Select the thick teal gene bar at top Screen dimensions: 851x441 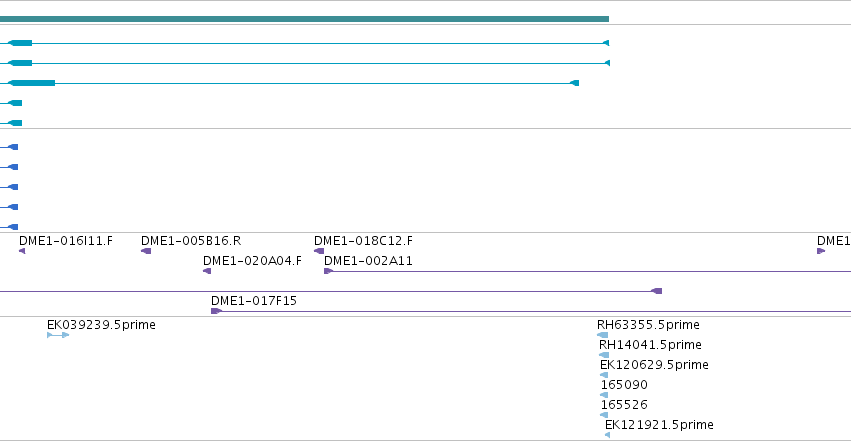click(304, 19)
